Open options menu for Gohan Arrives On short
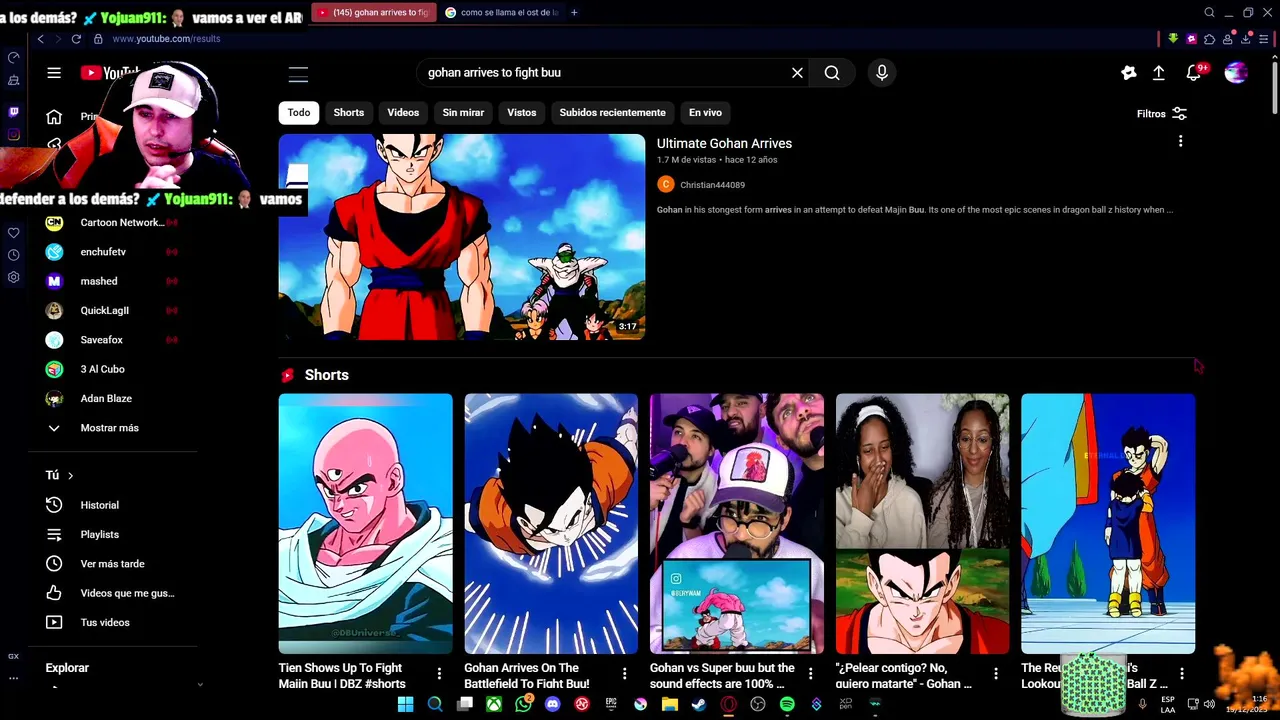The image size is (1280, 720). pyautogui.click(x=624, y=674)
